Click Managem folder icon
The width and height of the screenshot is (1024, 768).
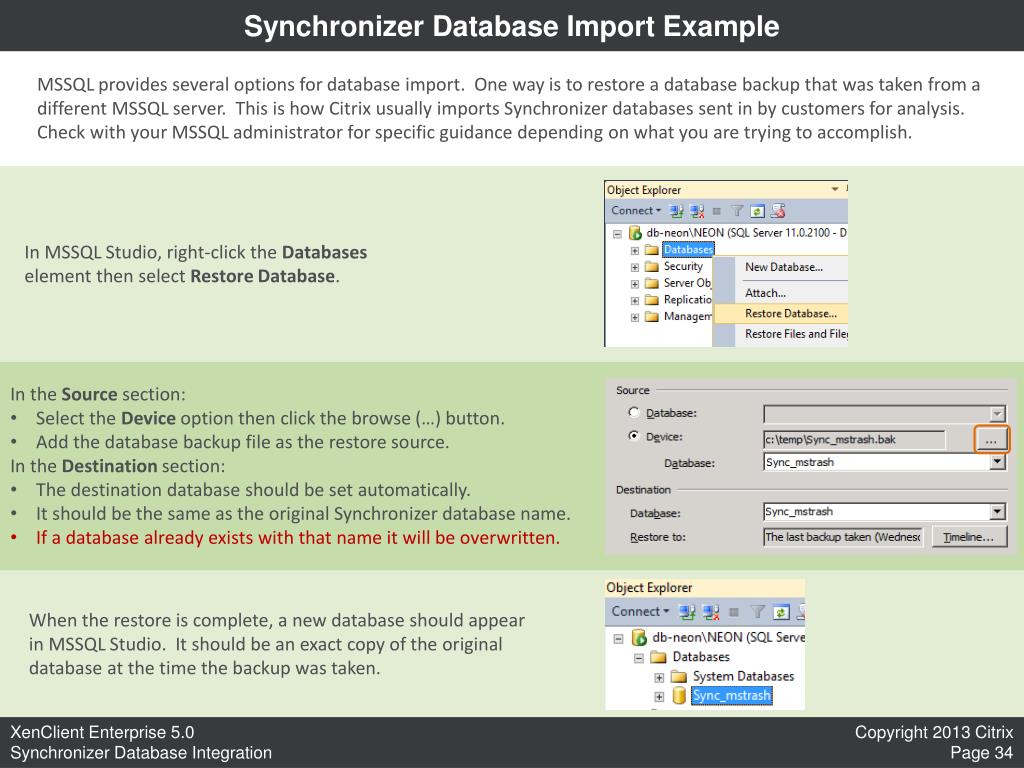pos(651,317)
